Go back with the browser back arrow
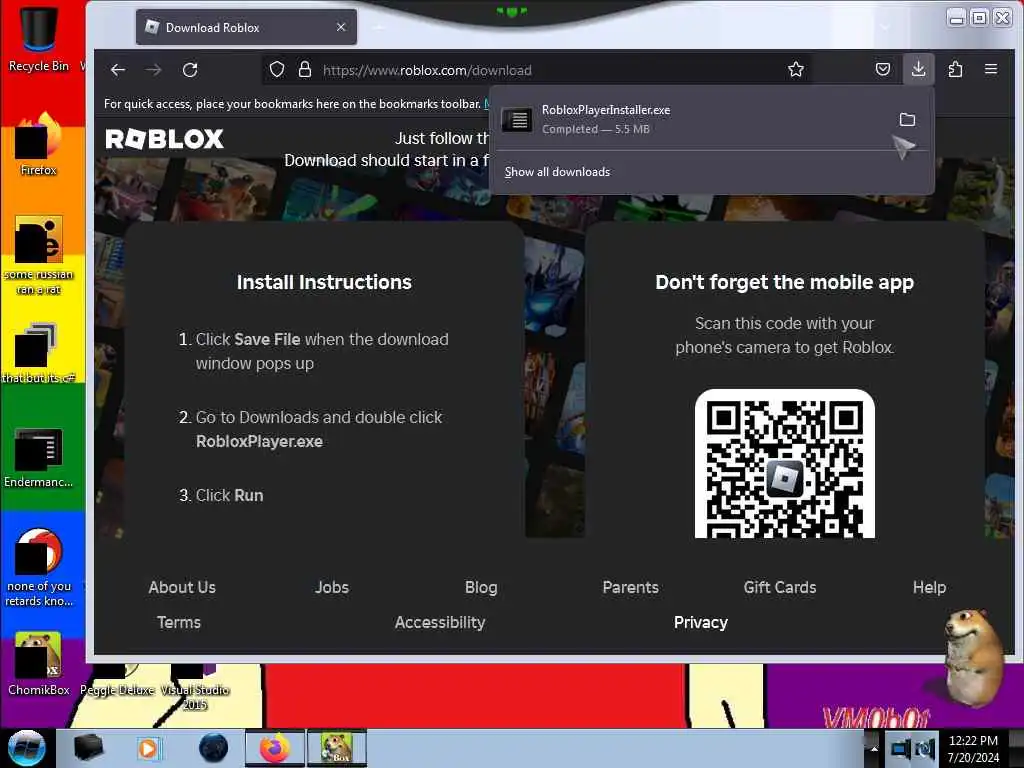The width and height of the screenshot is (1024, 768). coord(118,70)
